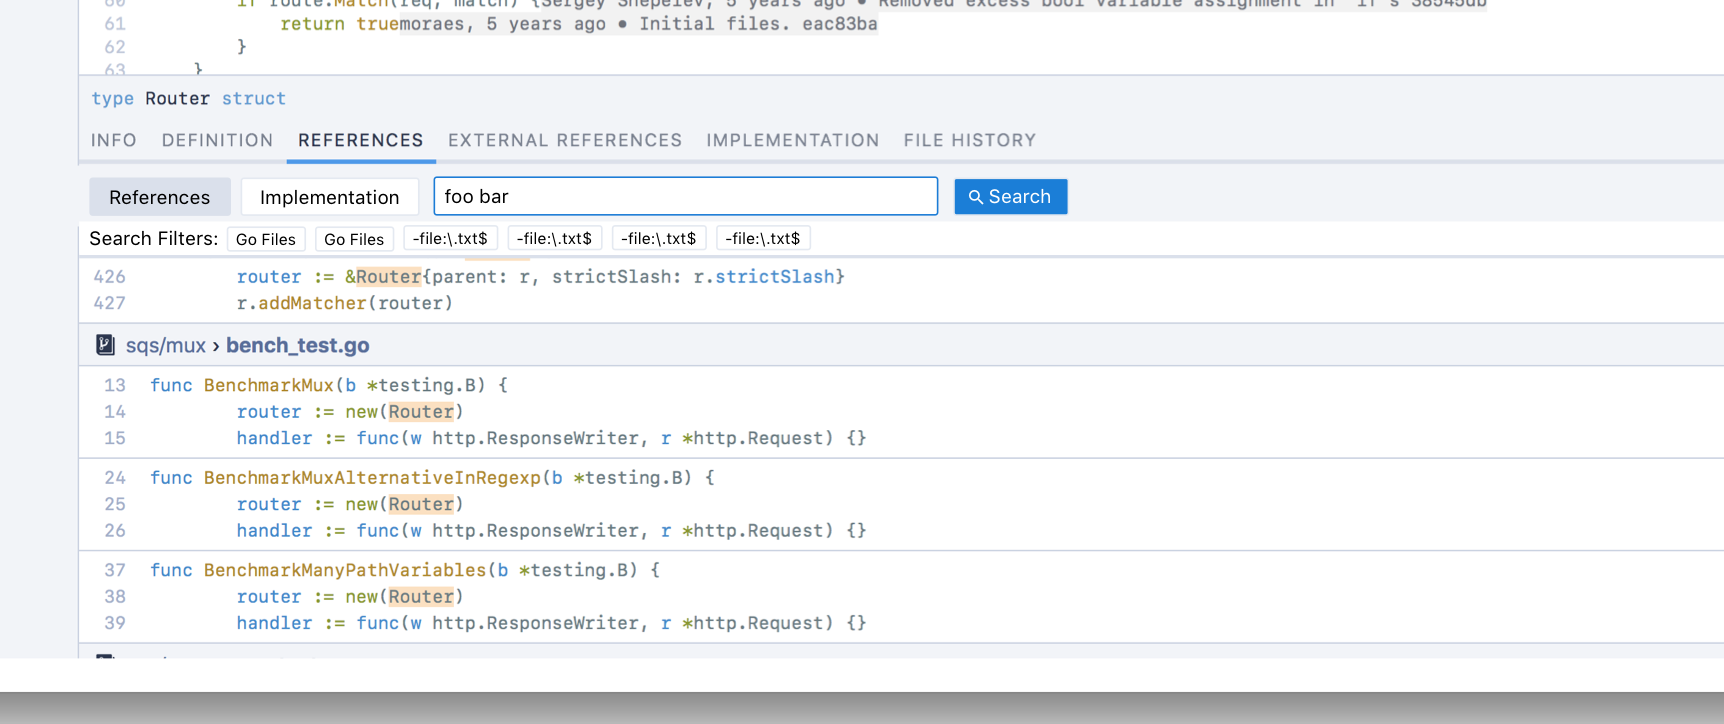Apply the first Go Files search filter
This screenshot has height=724, width=1724.
point(266,239)
